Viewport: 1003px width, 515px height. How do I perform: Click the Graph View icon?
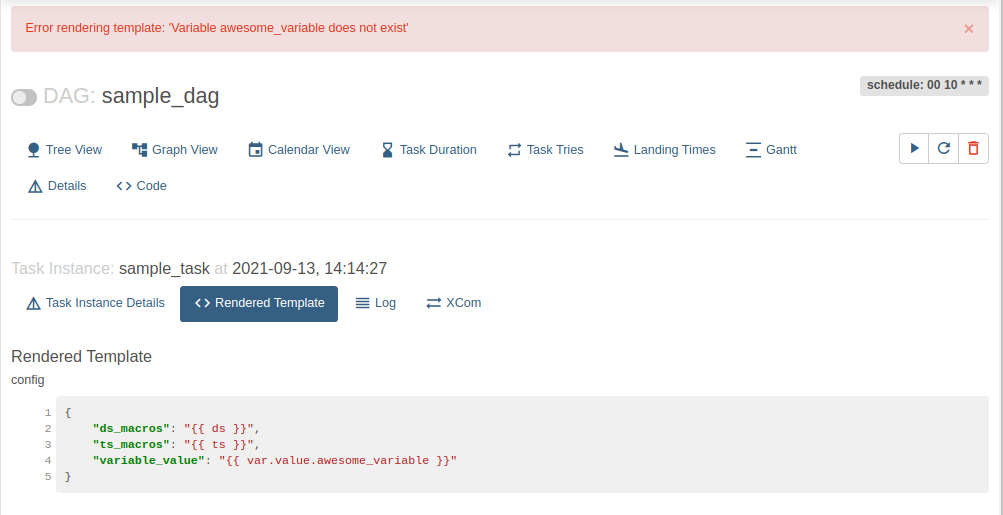pos(139,150)
